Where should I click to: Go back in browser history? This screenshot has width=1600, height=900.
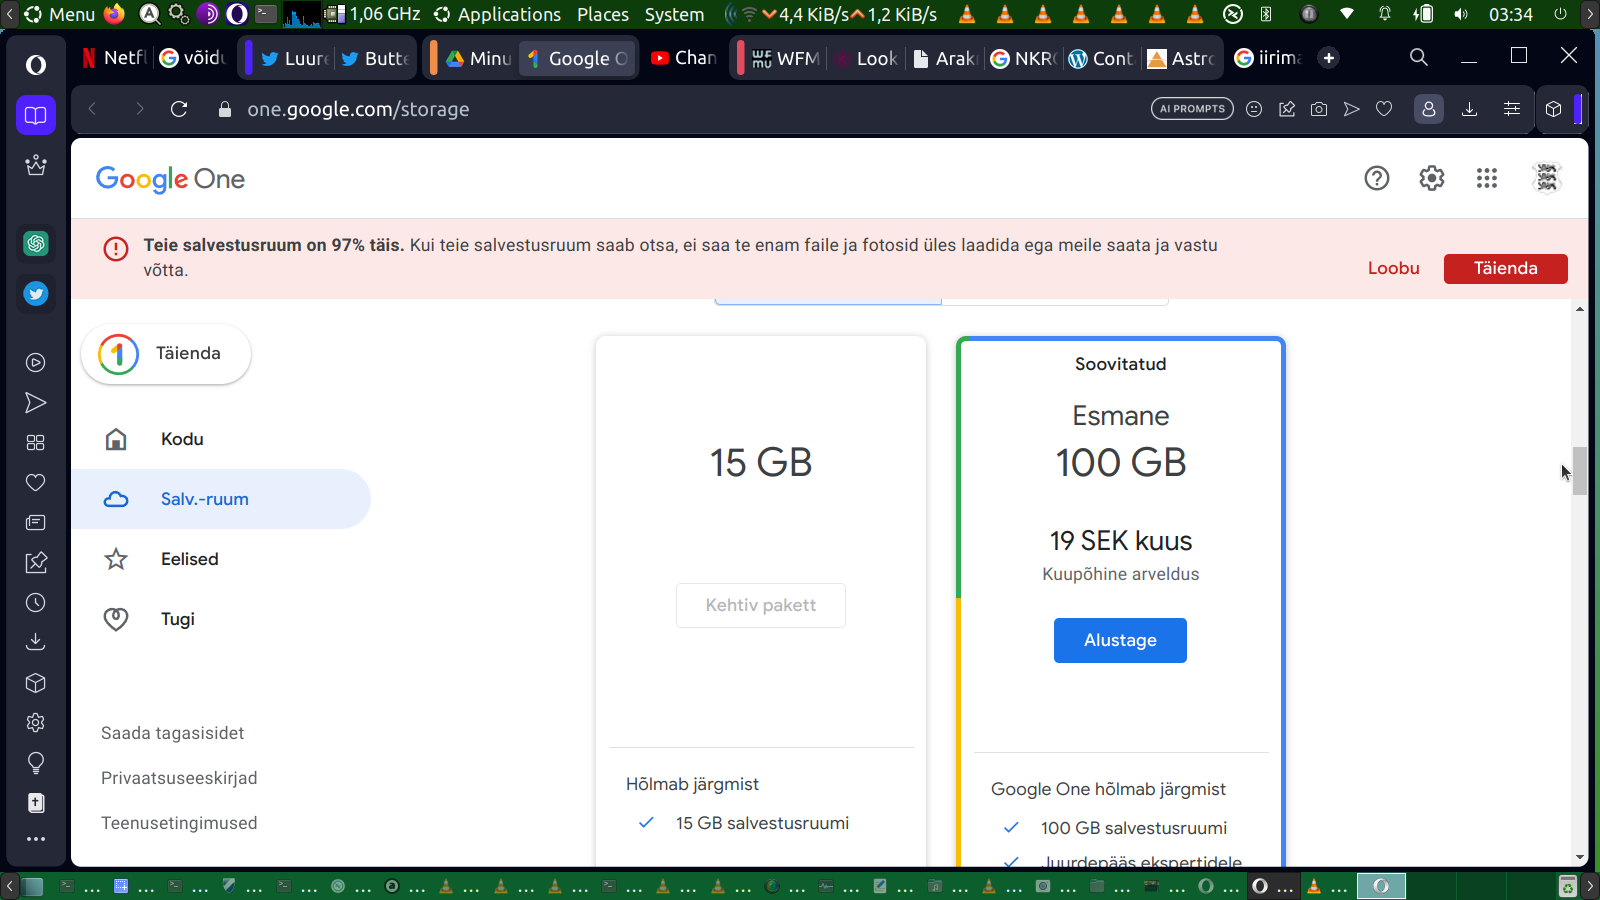[x=92, y=109]
